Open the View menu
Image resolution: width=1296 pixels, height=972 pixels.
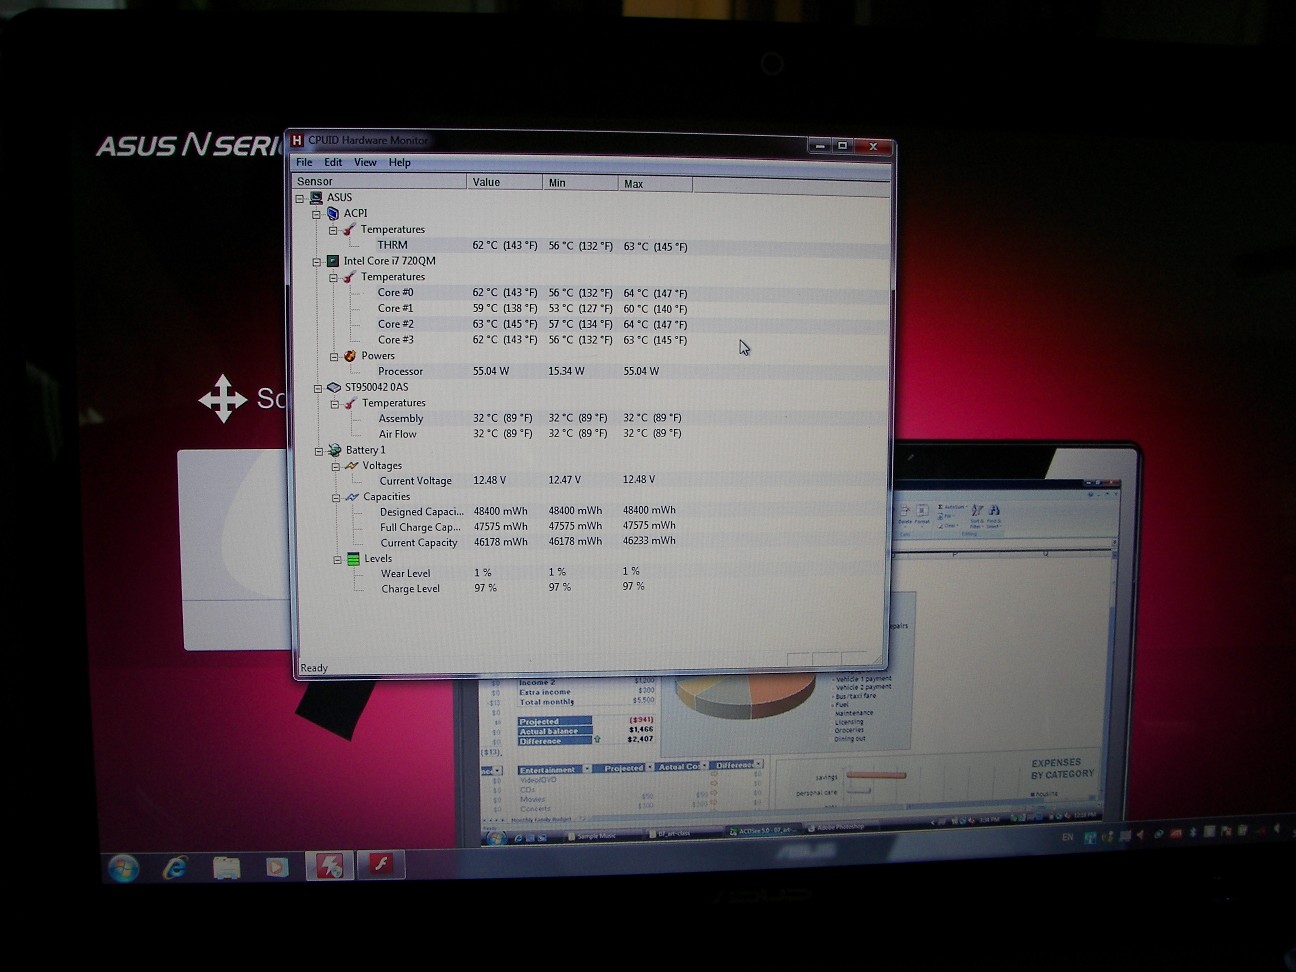pos(365,162)
